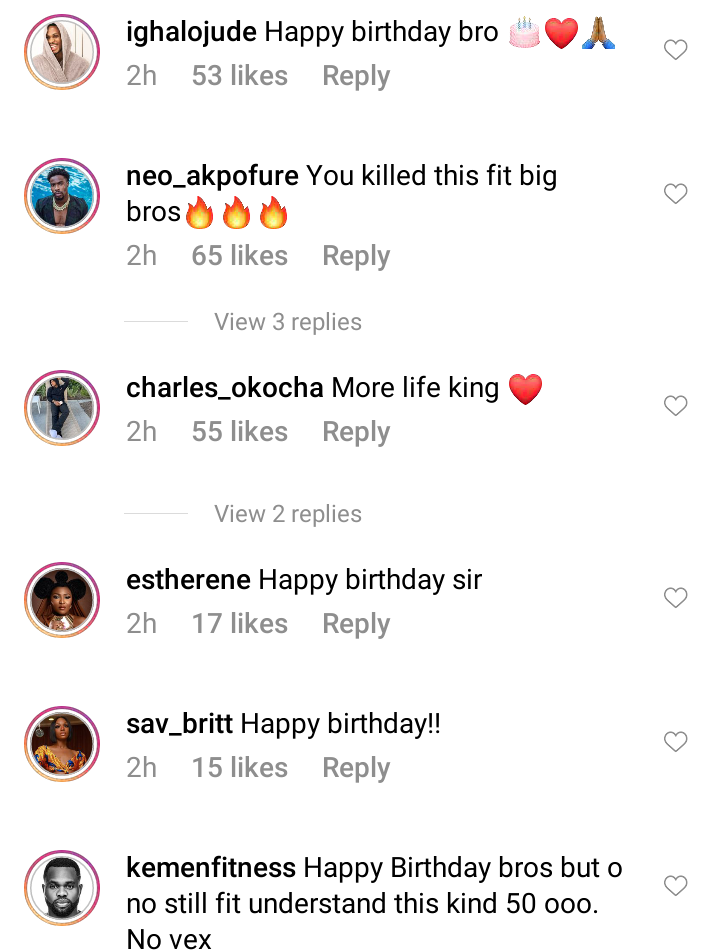View the "65 likes" list on neo_akpofure's comment
Screen dimensions: 720x952
pyautogui.click(x=239, y=256)
